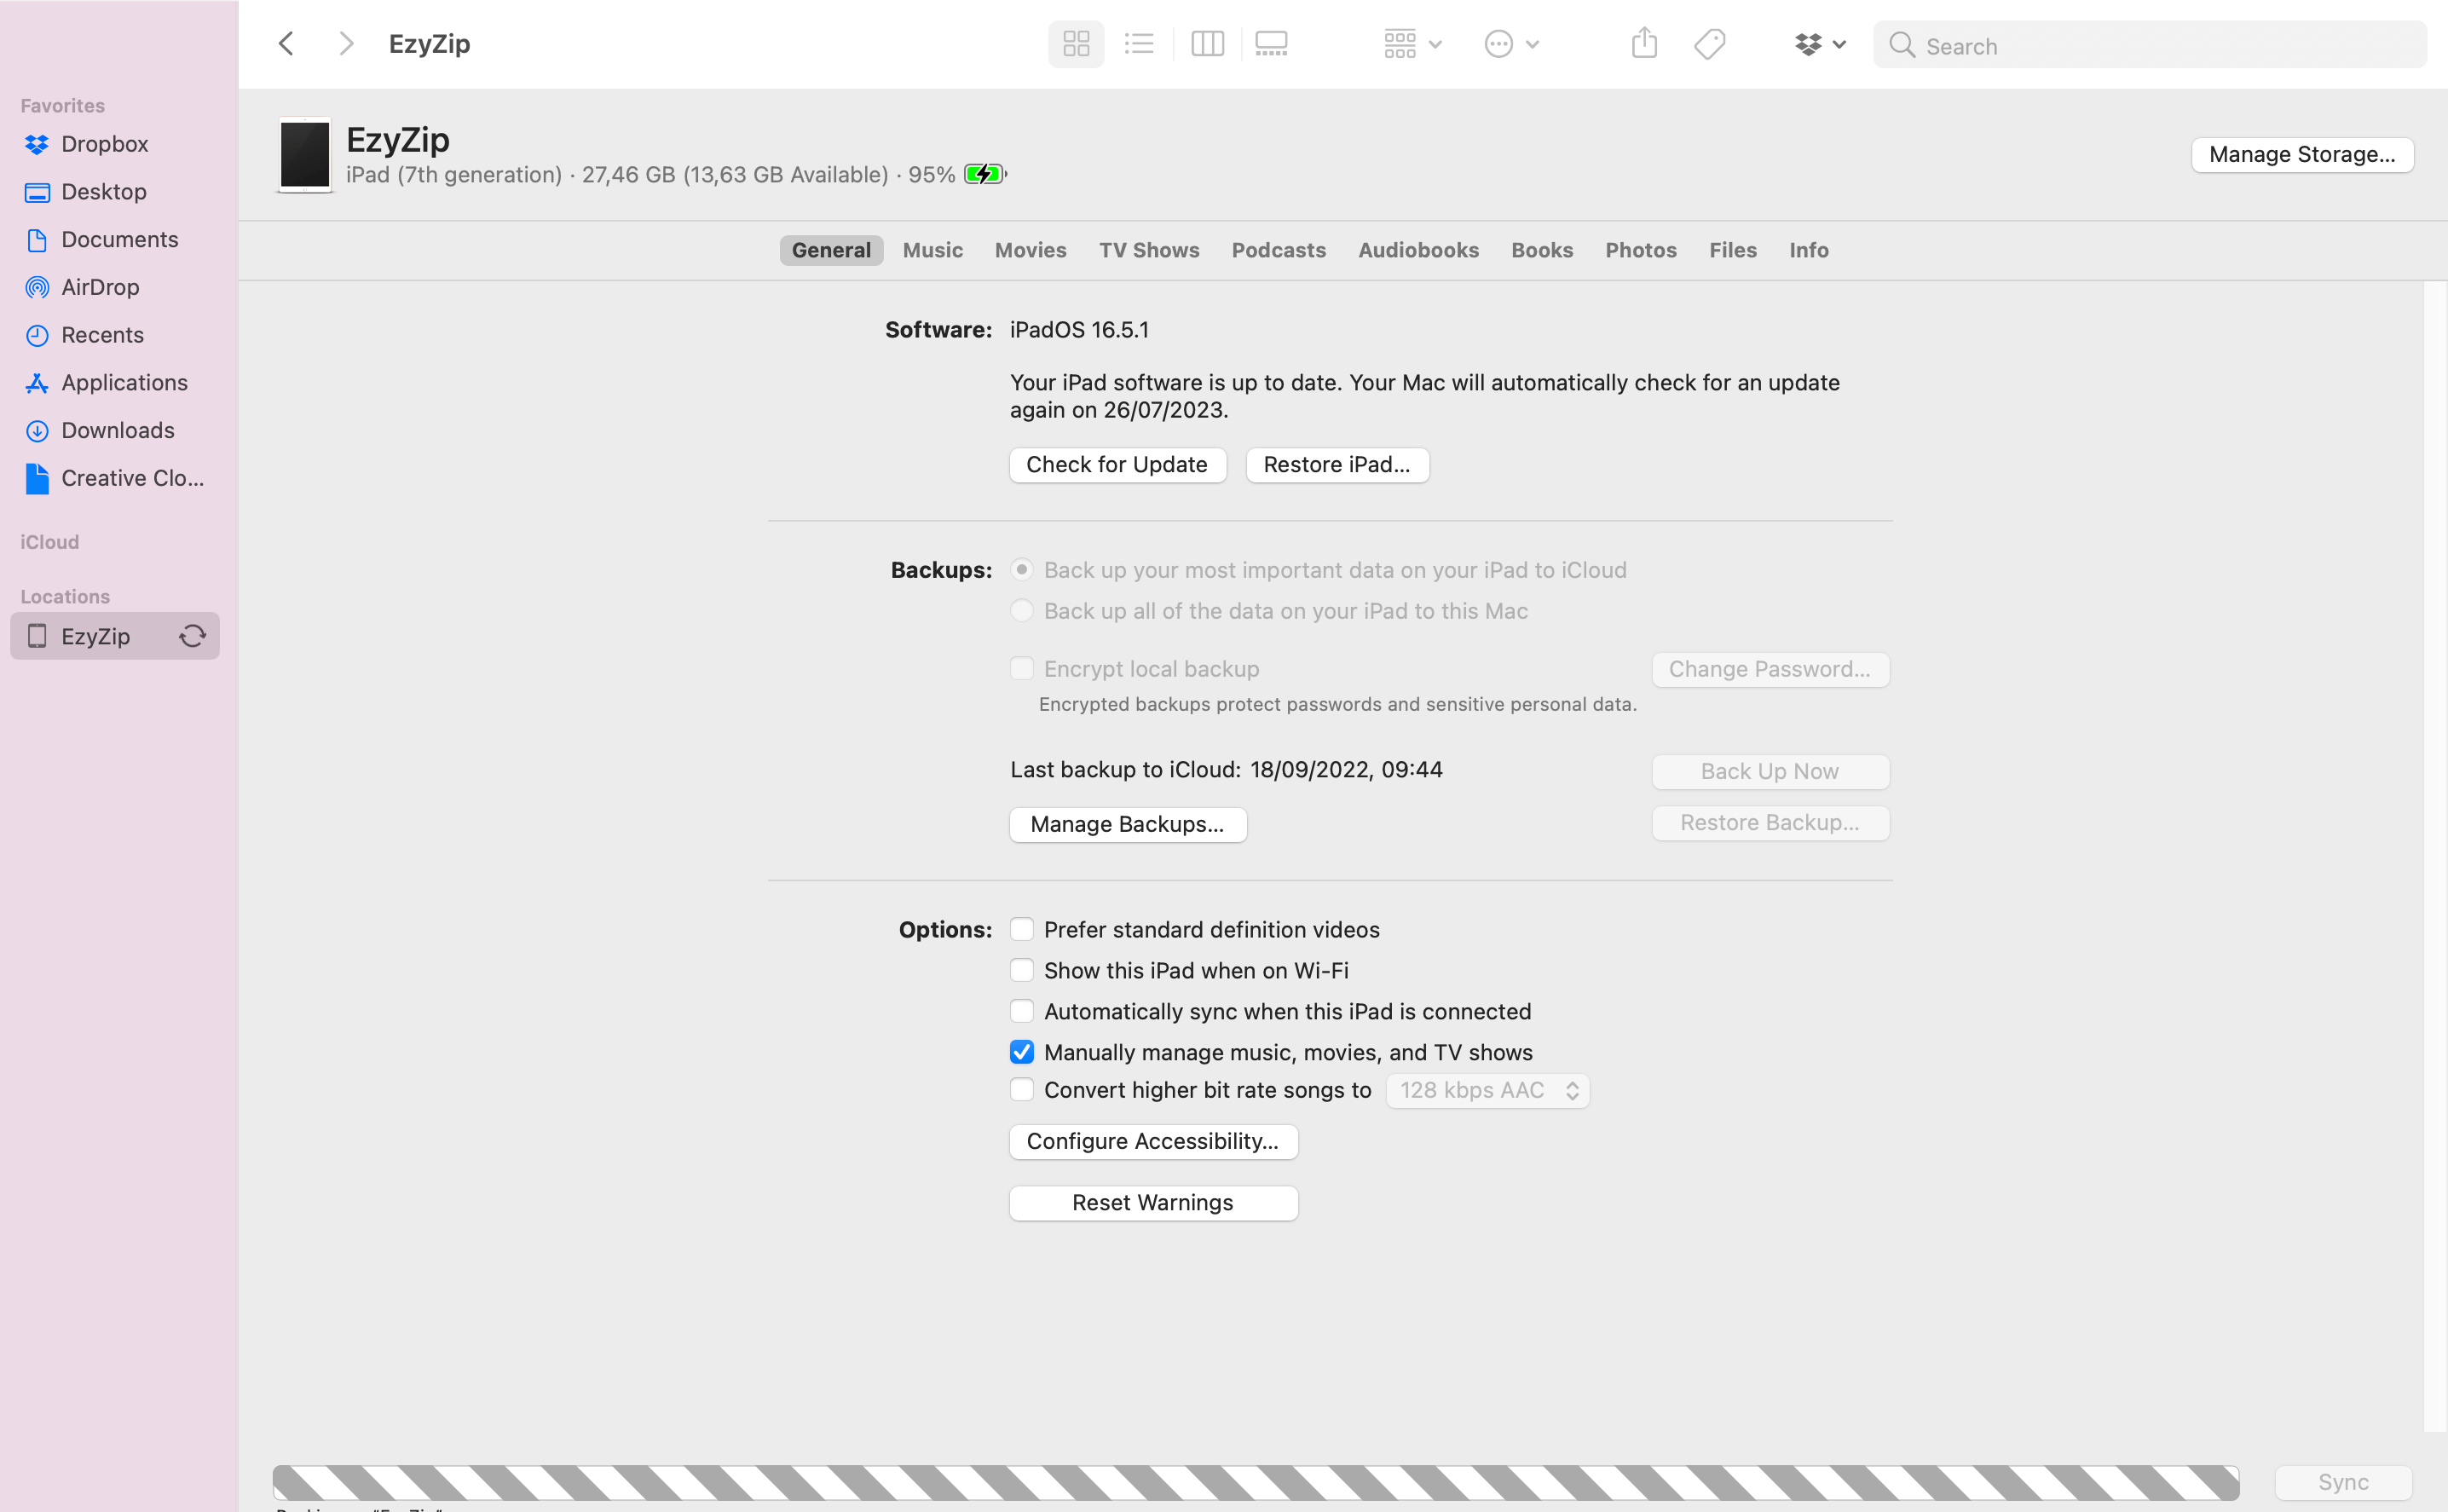Click the vertical scrollbar on the right
This screenshot has width=2448, height=1512.
[x=2435, y=856]
